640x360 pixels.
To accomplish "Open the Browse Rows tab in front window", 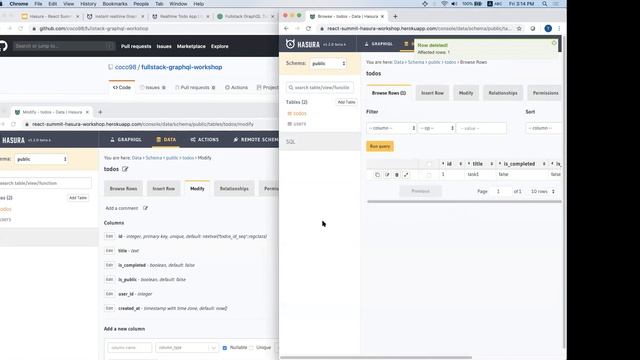I will point(389,93).
